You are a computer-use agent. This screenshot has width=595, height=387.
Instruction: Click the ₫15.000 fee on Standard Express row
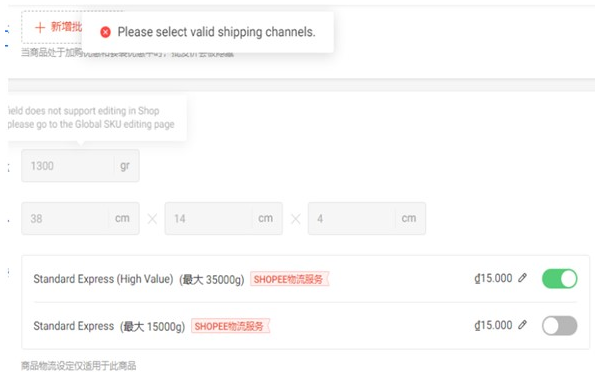tap(493, 325)
